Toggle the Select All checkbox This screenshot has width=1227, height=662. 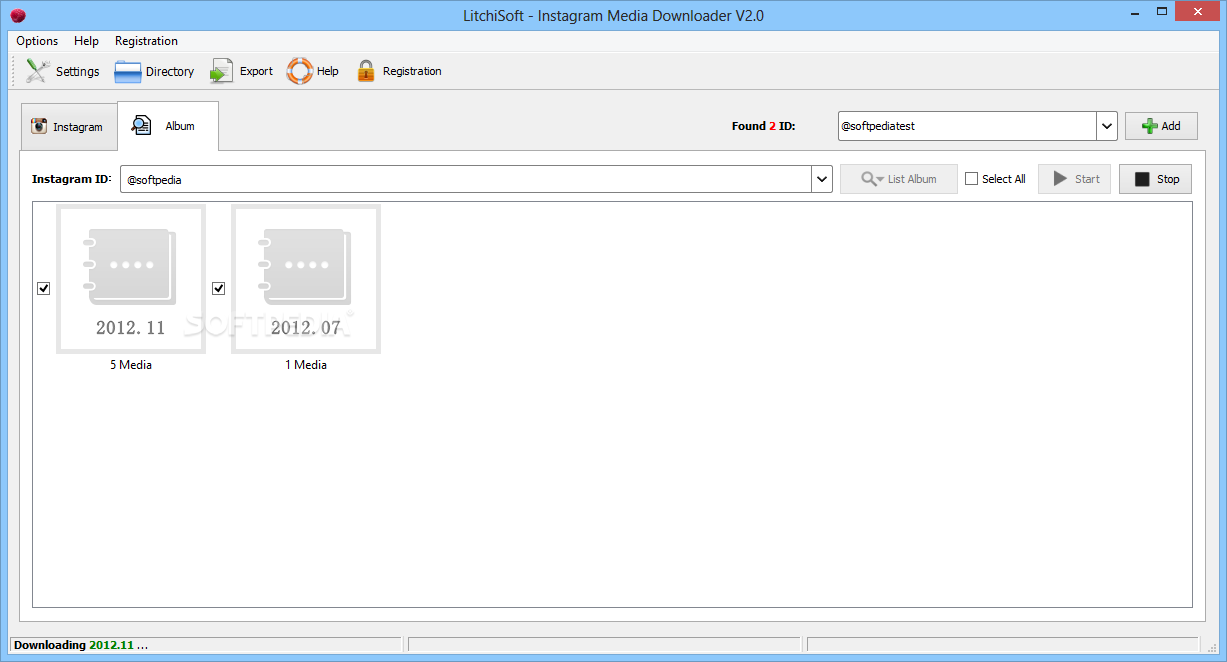click(971, 179)
